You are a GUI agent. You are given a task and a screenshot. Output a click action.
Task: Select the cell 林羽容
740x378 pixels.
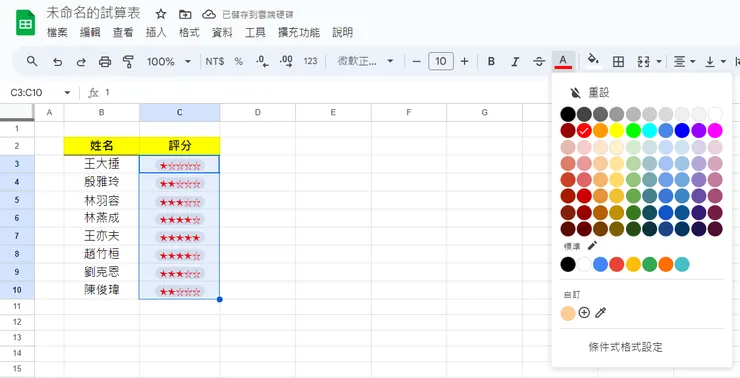pos(101,200)
